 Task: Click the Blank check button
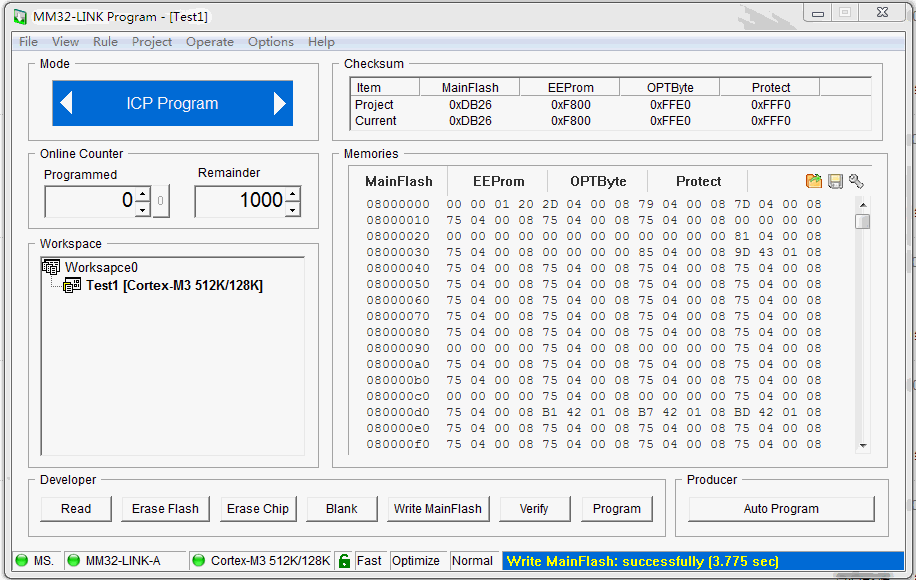pyautogui.click(x=342, y=509)
